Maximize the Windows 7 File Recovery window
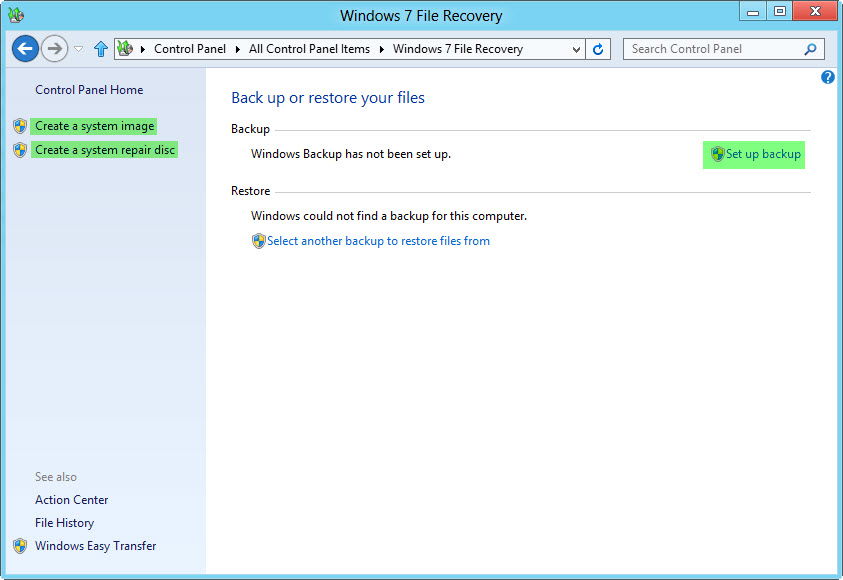 click(x=780, y=12)
